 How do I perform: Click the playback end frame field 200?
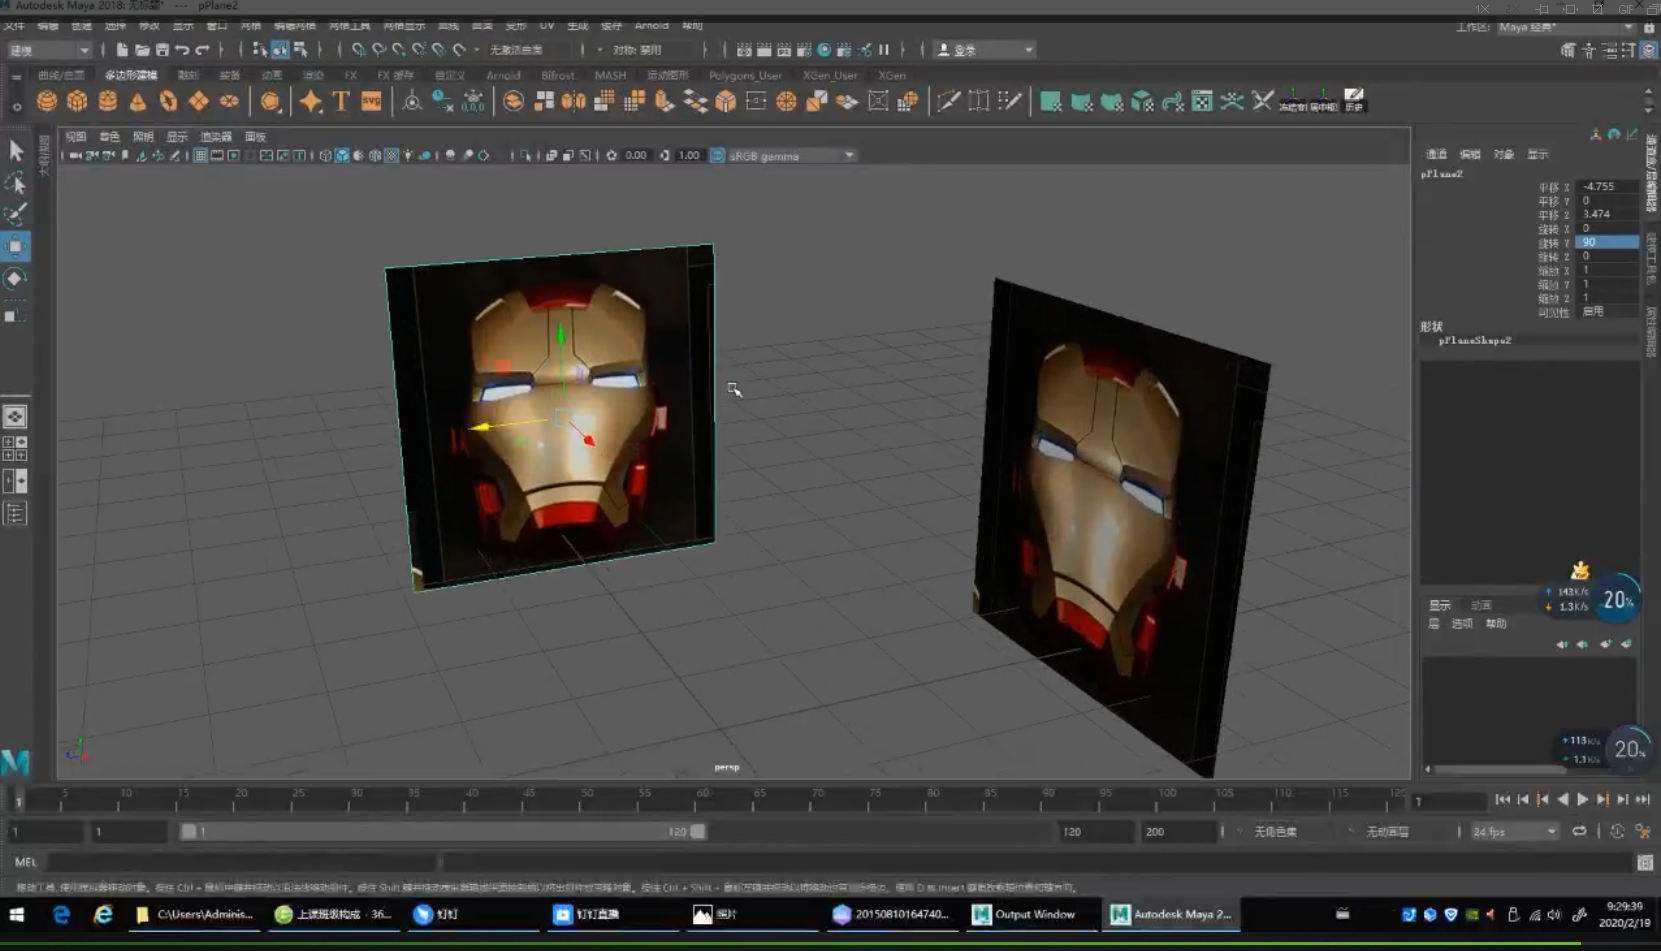[x=1178, y=831]
